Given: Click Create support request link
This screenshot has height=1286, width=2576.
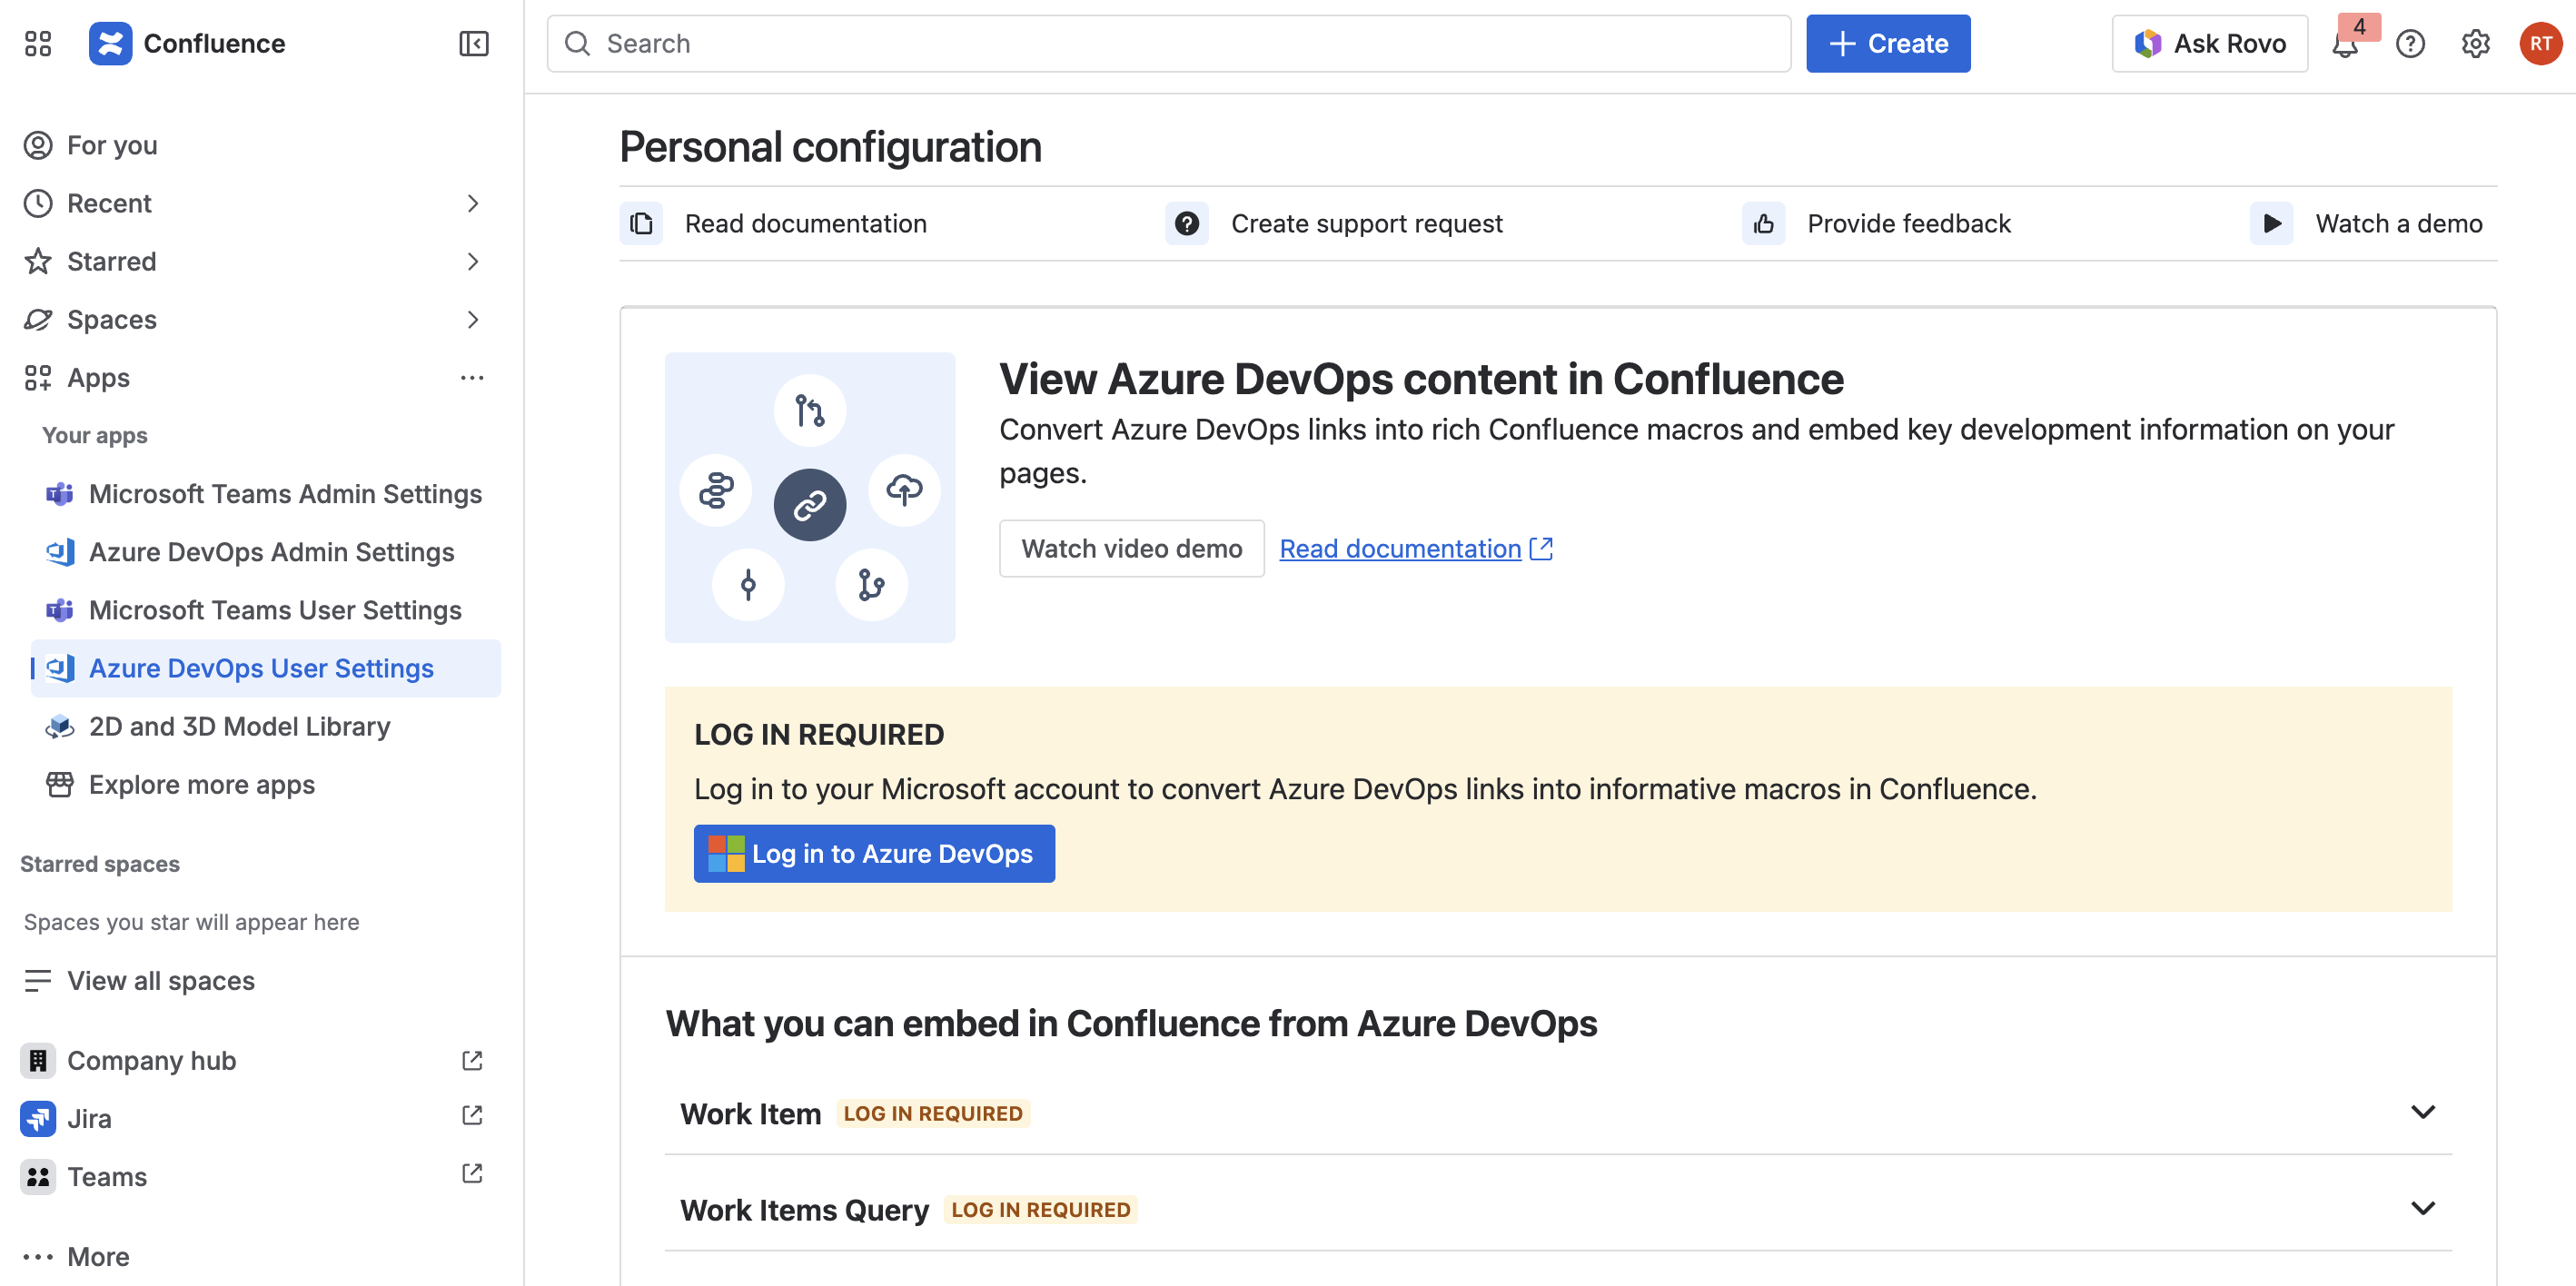Looking at the screenshot, I should coord(1366,223).
